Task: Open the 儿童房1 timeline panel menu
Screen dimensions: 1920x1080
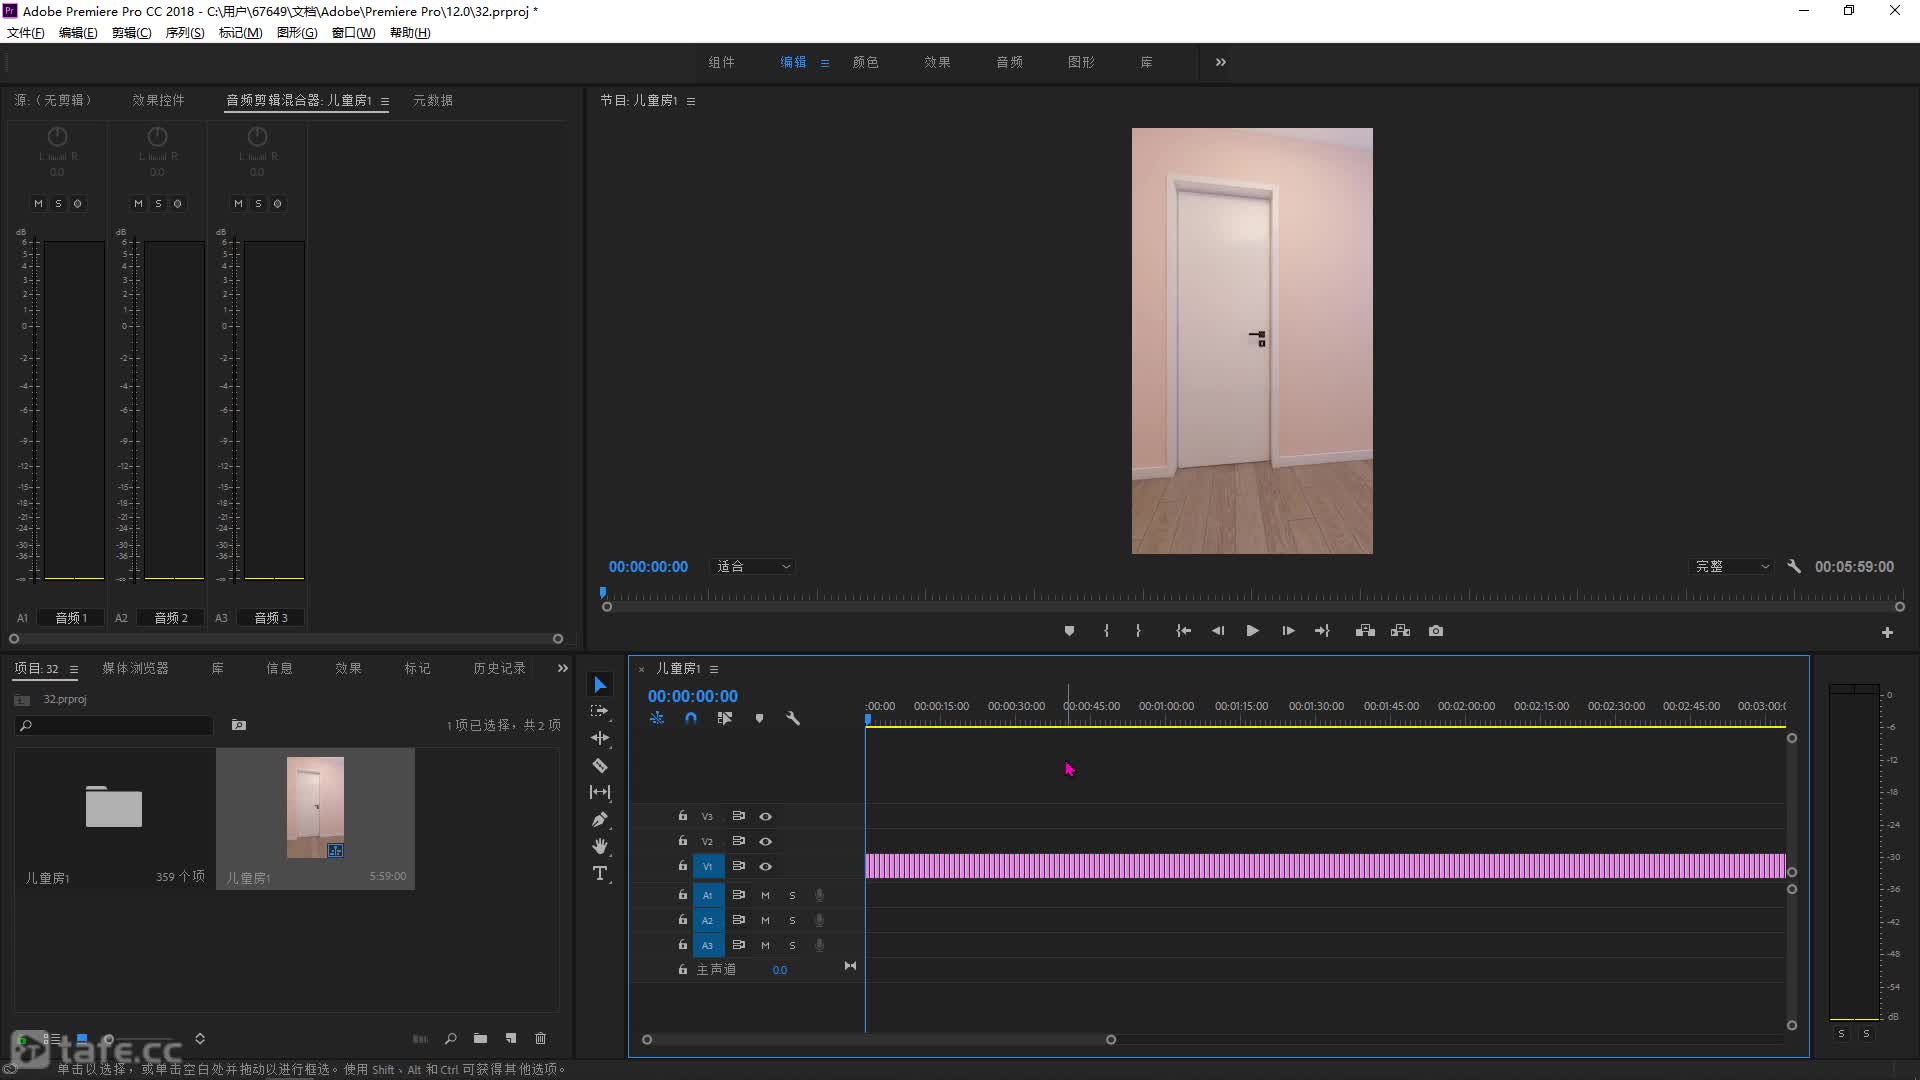Action: pyautogui.click(x=713, y=669)
